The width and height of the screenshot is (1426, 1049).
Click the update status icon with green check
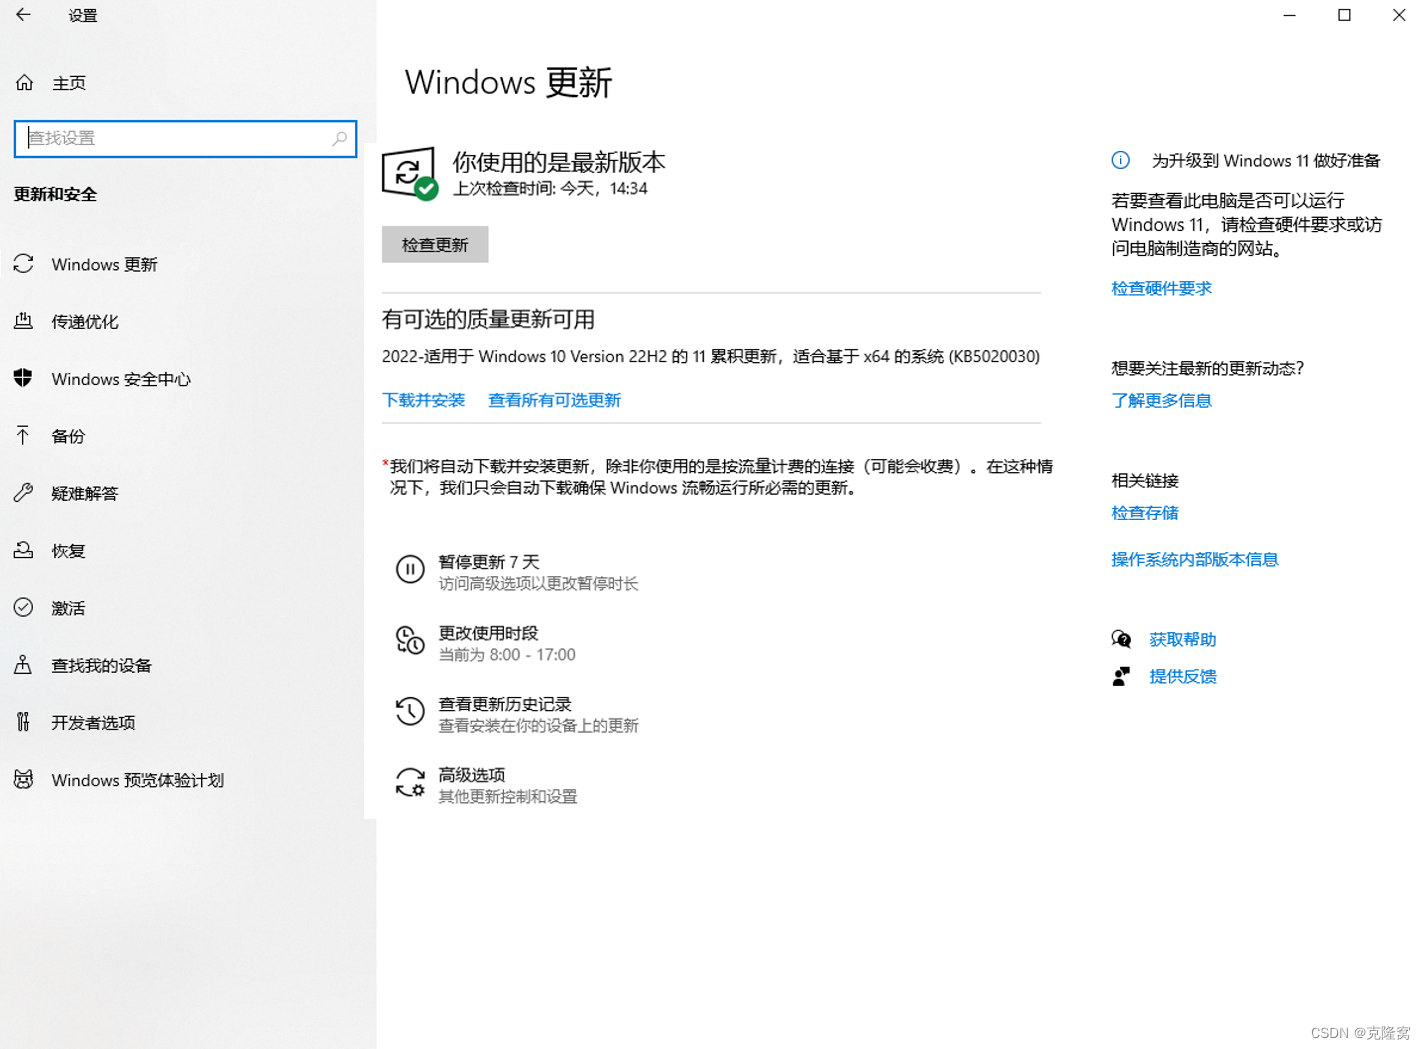(x=410, y=173)
